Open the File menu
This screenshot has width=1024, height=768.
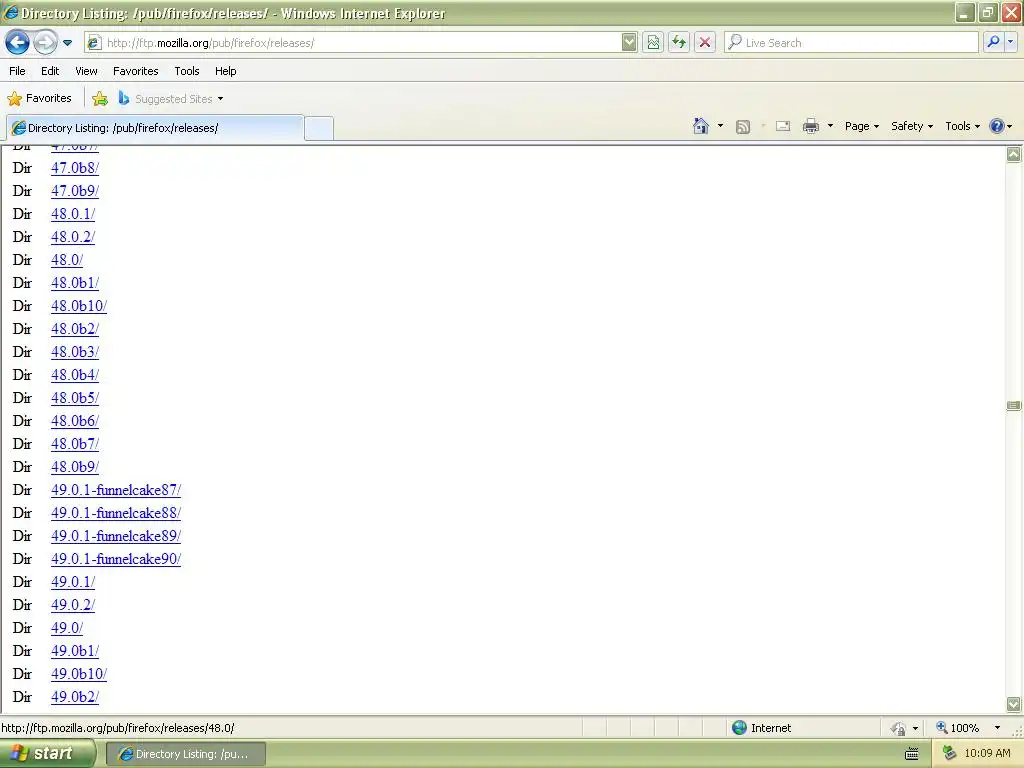click(18, 71)
